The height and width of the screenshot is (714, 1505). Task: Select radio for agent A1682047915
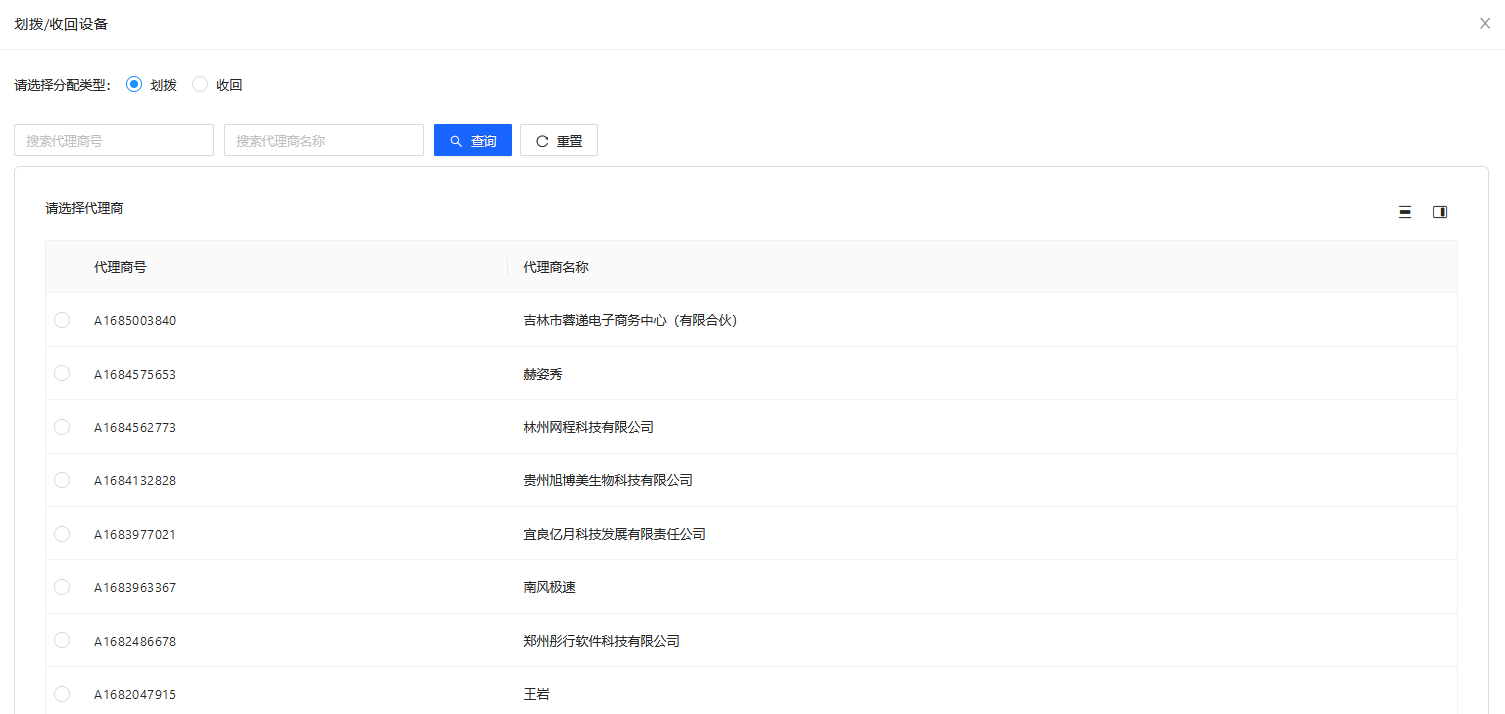(62, 694)
